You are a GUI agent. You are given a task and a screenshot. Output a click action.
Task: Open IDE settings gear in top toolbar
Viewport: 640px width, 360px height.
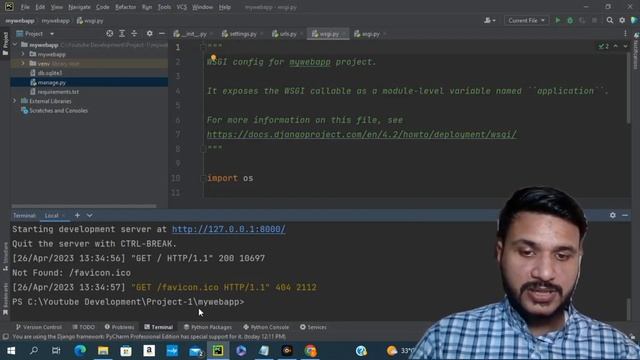point(622,20)
